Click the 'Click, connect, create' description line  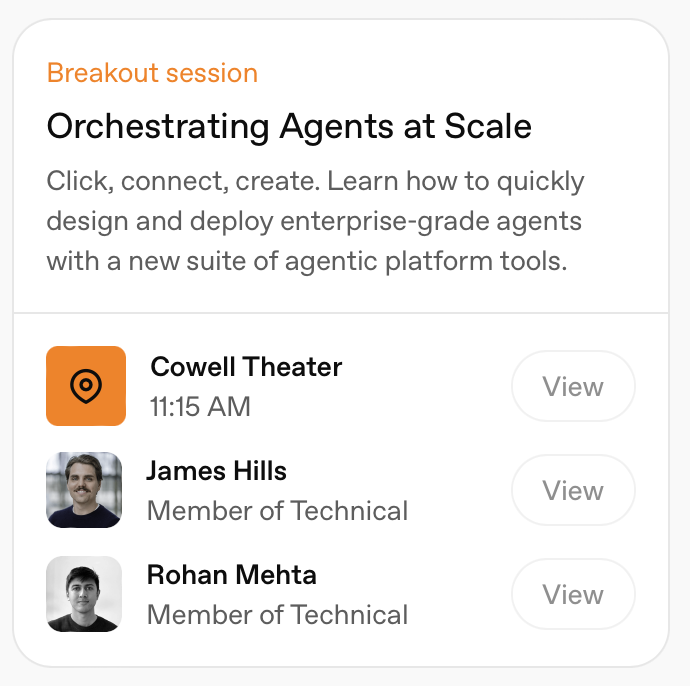click(315, 182)
